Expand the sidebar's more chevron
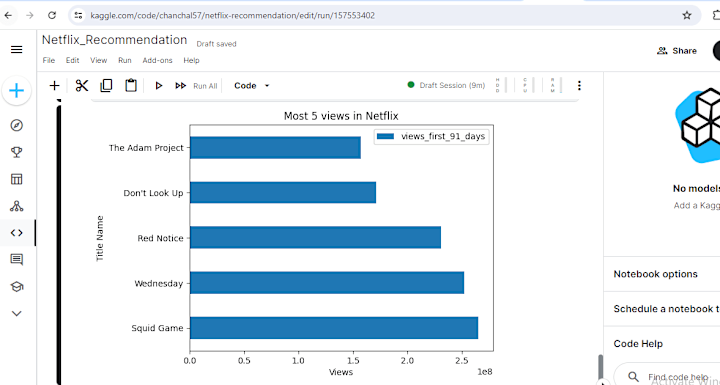This screenshot has height=385, width=720. point(17,313)
